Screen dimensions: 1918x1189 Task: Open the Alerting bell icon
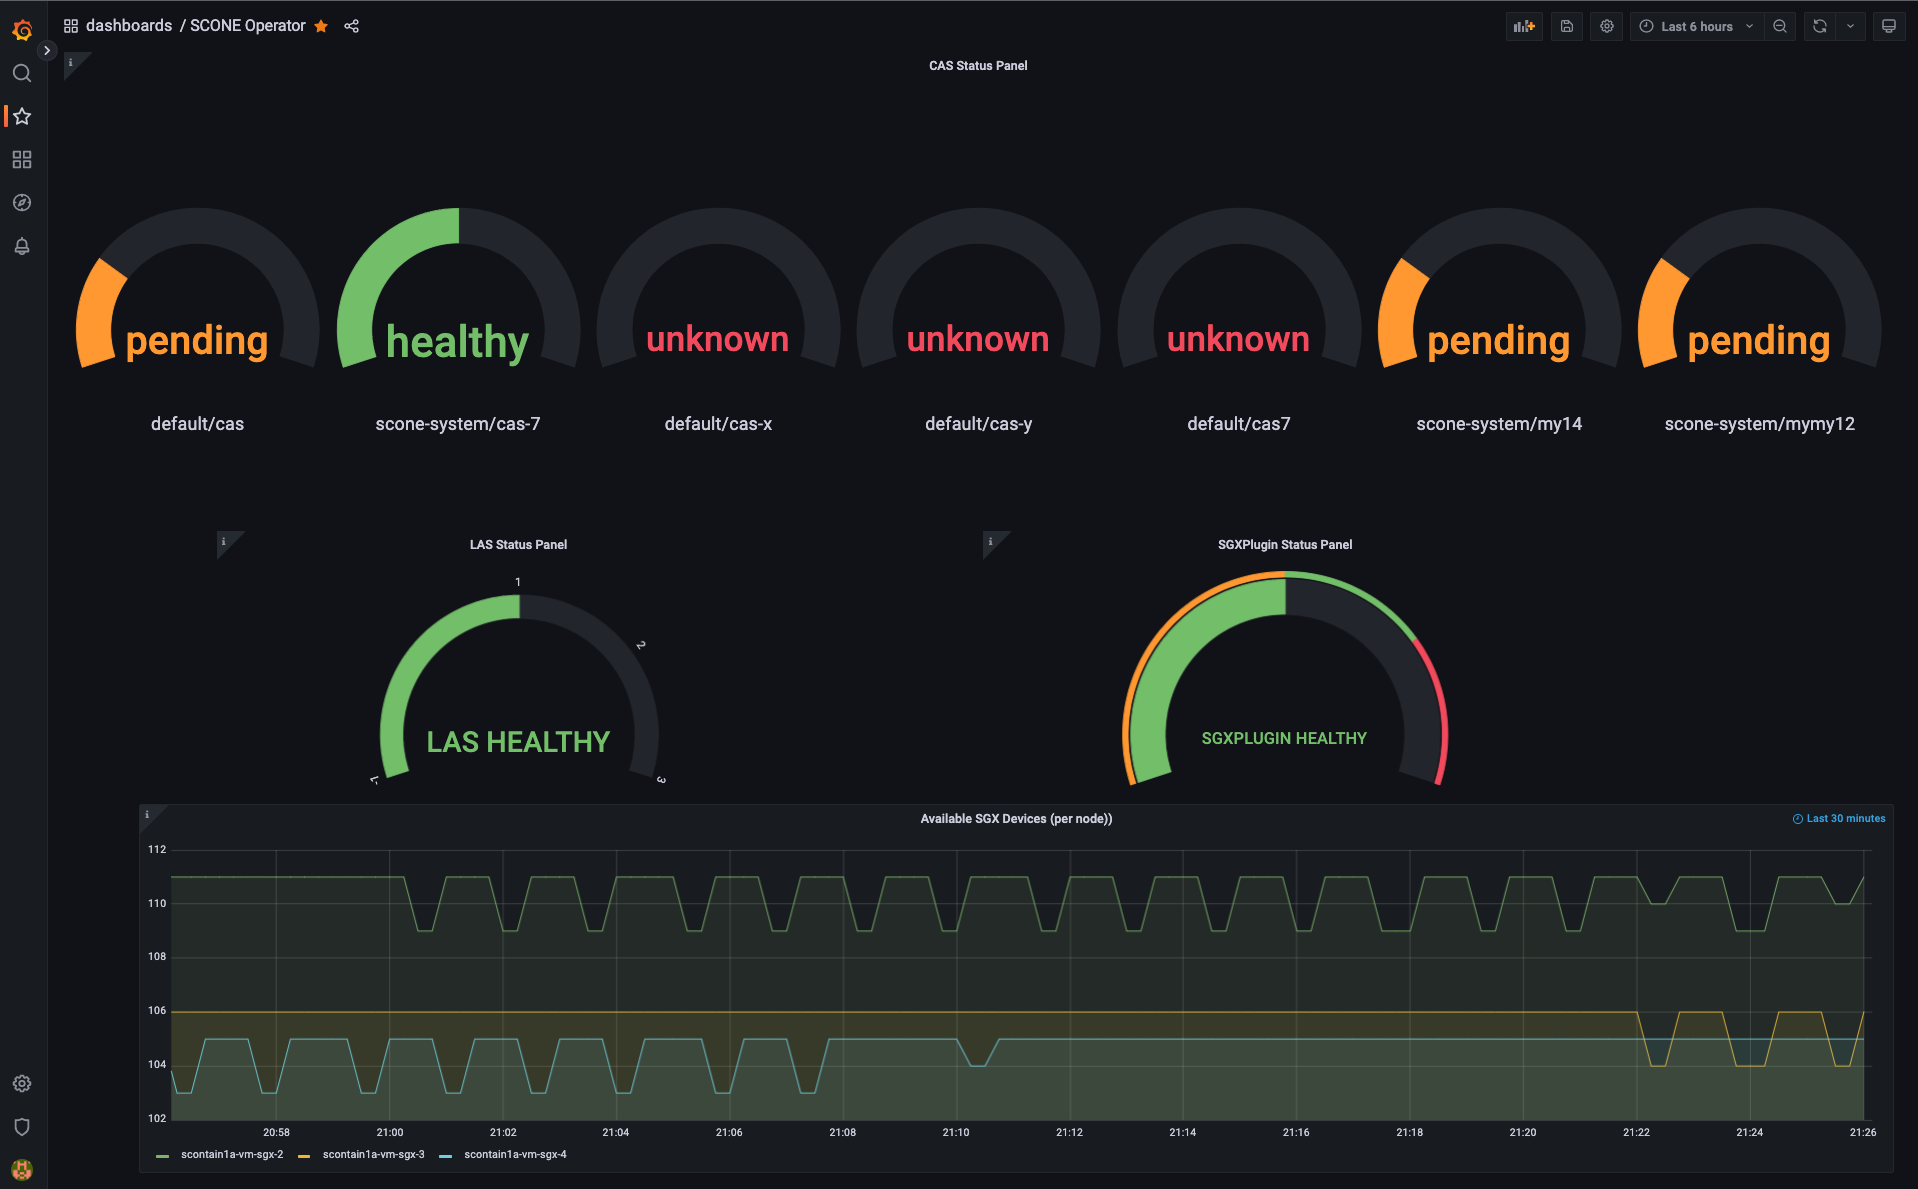(22, 246)
